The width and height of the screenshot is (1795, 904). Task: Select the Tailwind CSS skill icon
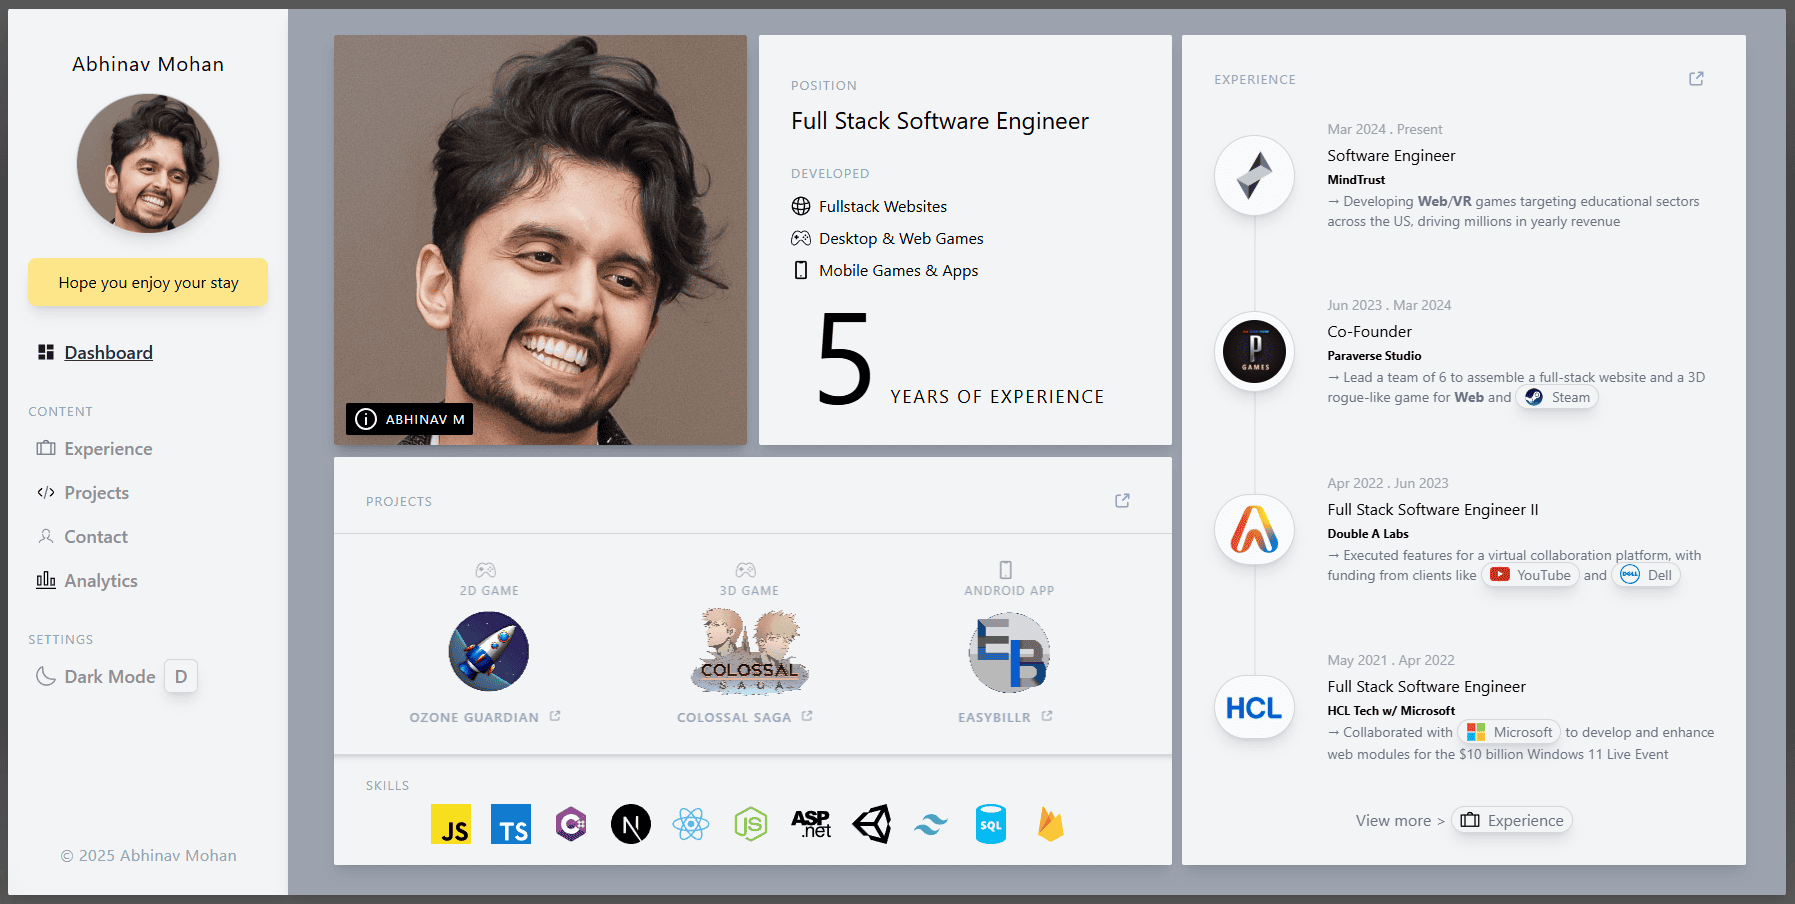[931, 824]
